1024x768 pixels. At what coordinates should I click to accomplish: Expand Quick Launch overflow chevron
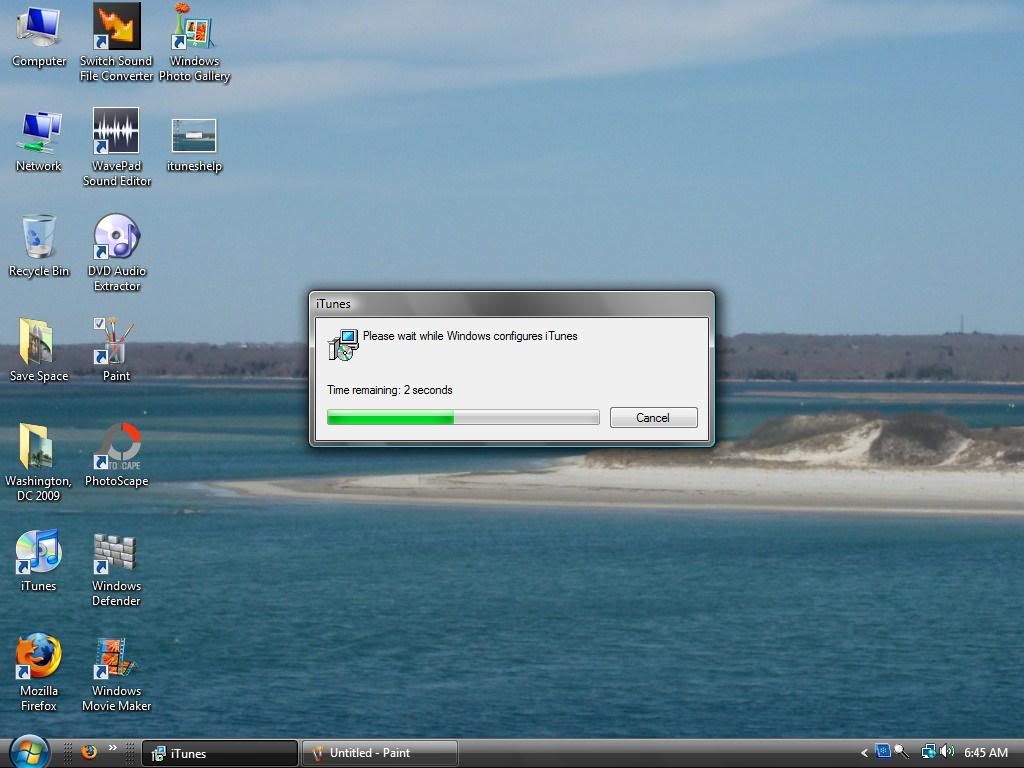(113, 748)
